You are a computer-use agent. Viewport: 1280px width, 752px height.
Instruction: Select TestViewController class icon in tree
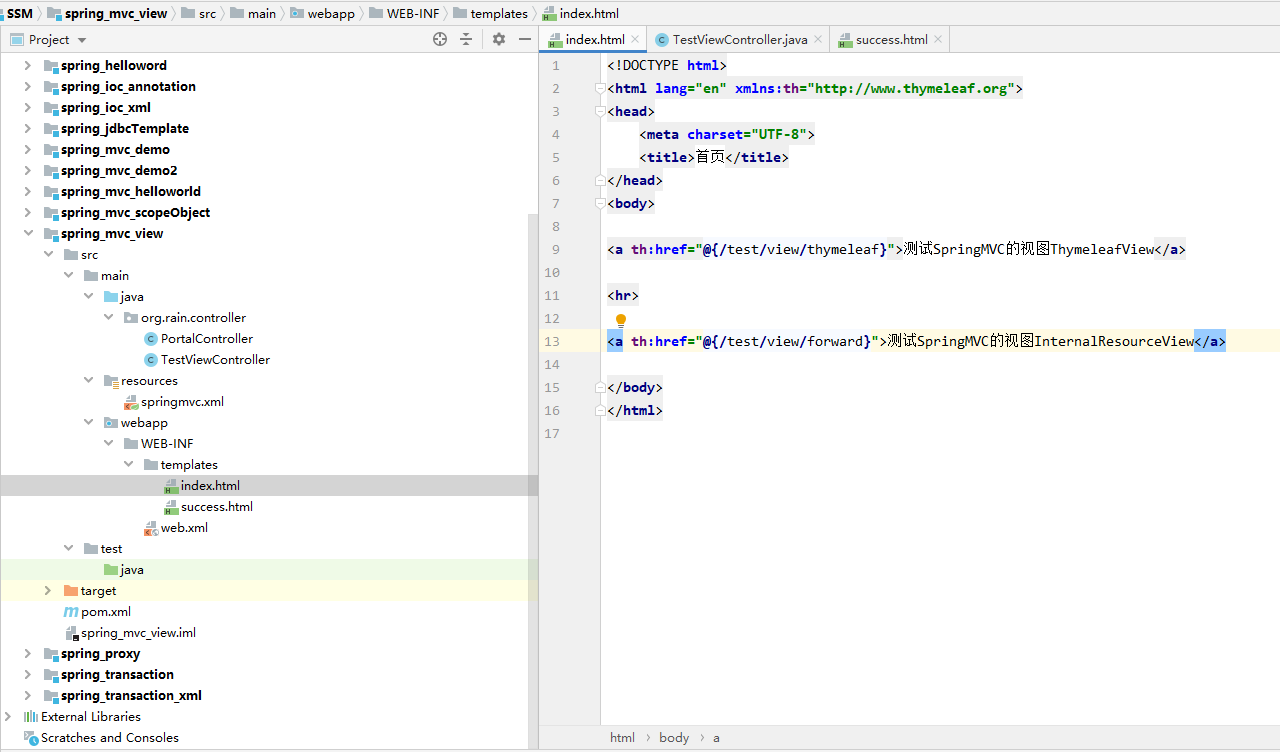click(x=151, y=360)
